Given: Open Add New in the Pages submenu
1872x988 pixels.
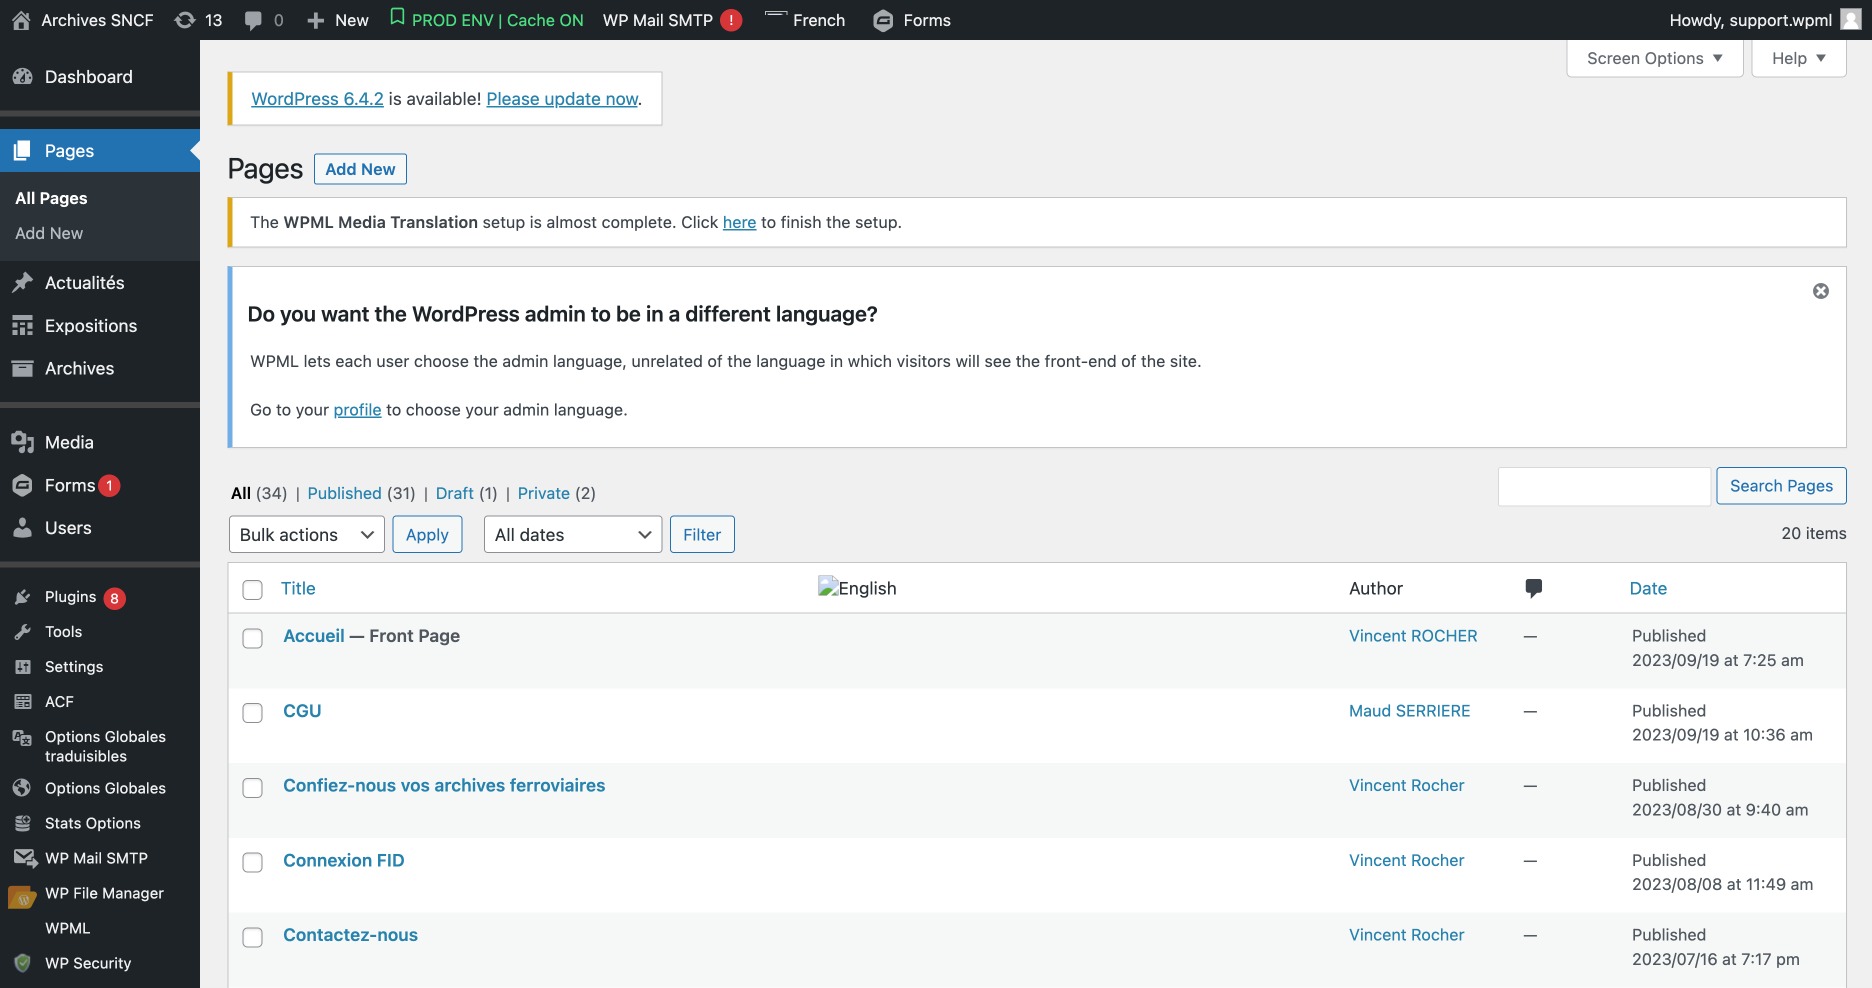Looking at the screenshot, I should click(x=49, y=233).
